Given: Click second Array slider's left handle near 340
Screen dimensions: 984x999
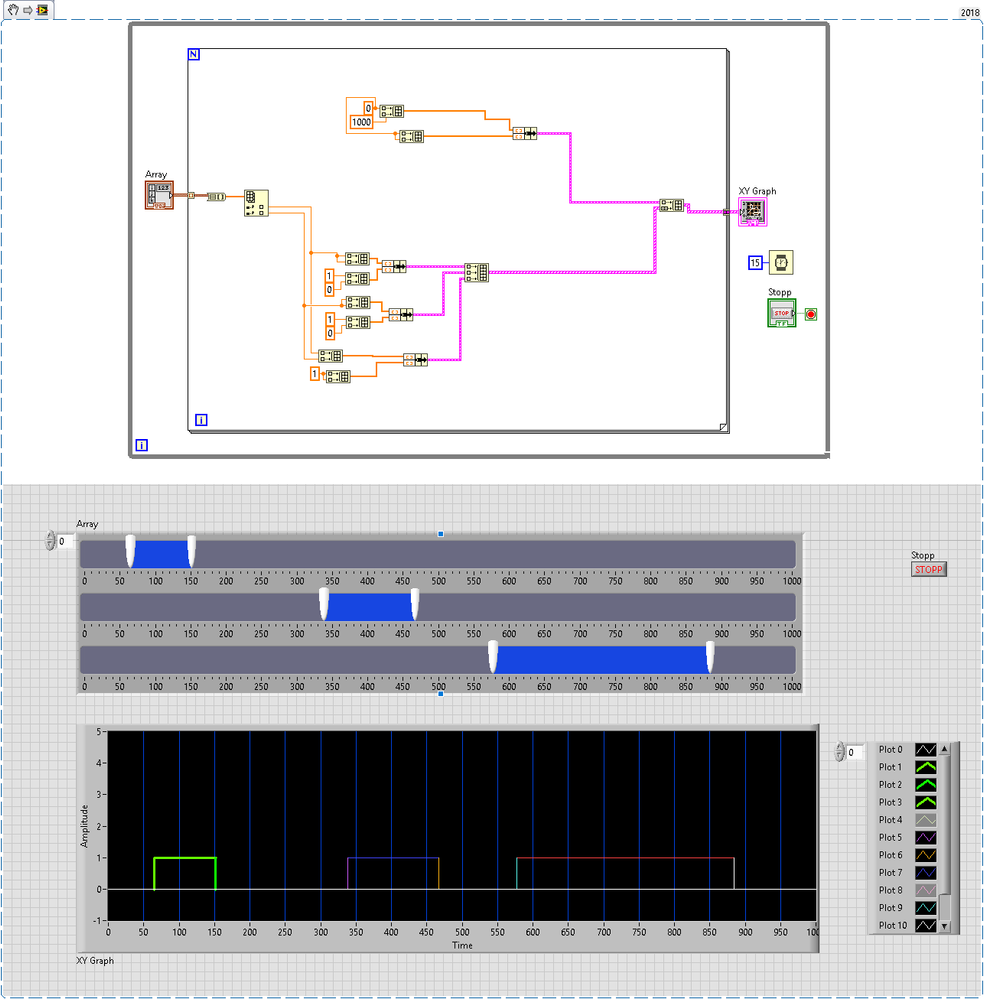Looking at the screenshot, I should pyautogui.click(x=324, y=604).
